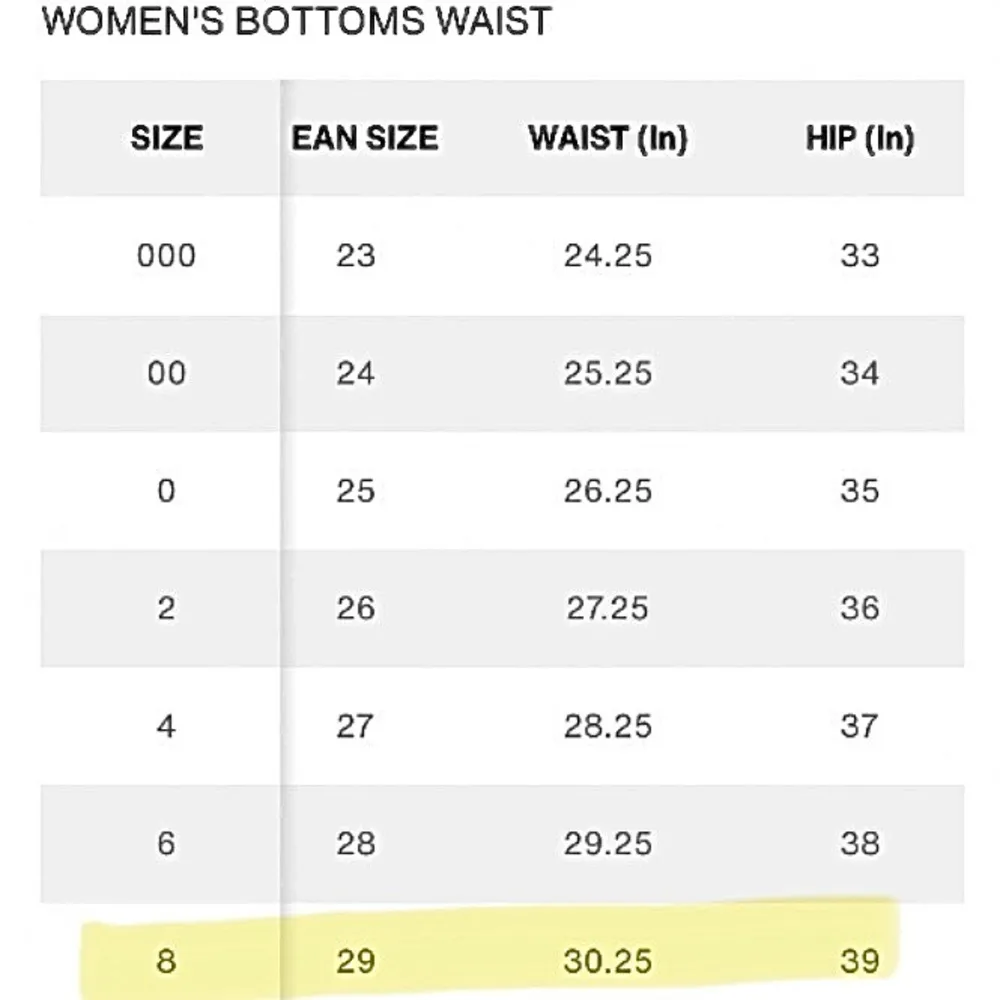Select the HIP (In) column header
Screen dimensions: 1000x1000
pyautogui.click(x=859, y=138)
